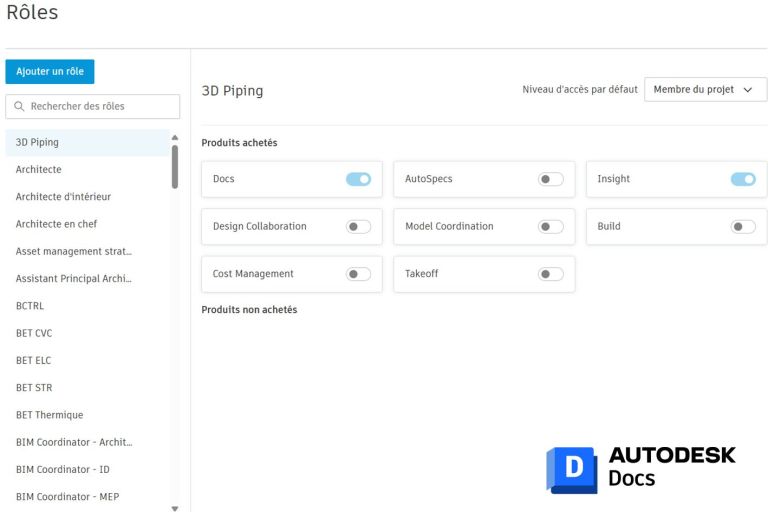Select the BIM Coordinator - MEP role
768x512 pixels.
(88, 497)
